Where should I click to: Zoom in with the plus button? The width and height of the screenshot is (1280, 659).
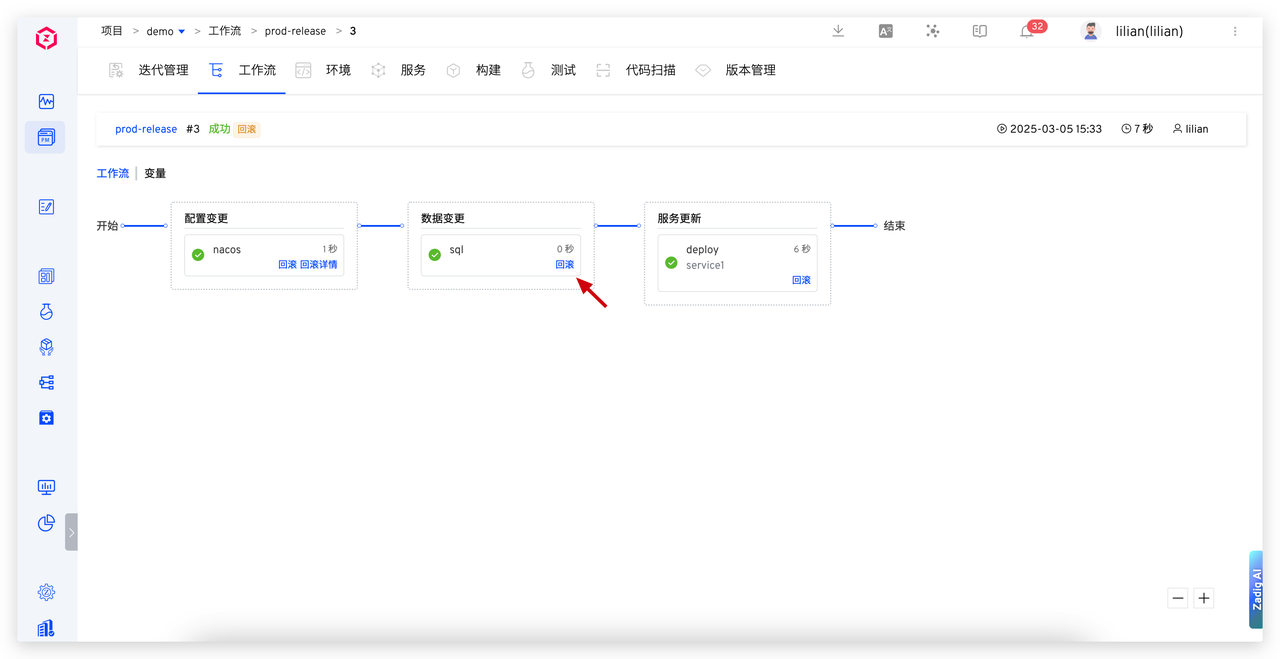point(1204,598)
